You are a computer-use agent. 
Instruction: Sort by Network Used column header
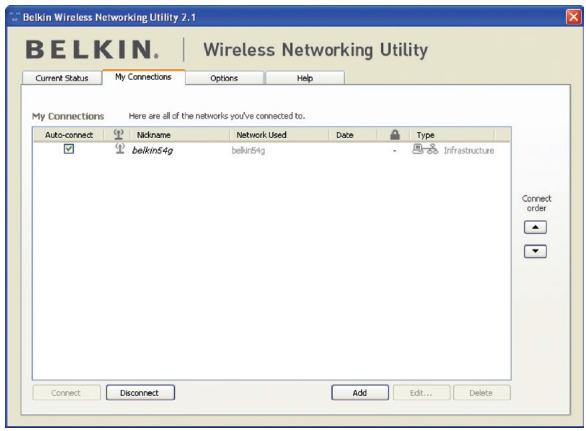point(279,135)
